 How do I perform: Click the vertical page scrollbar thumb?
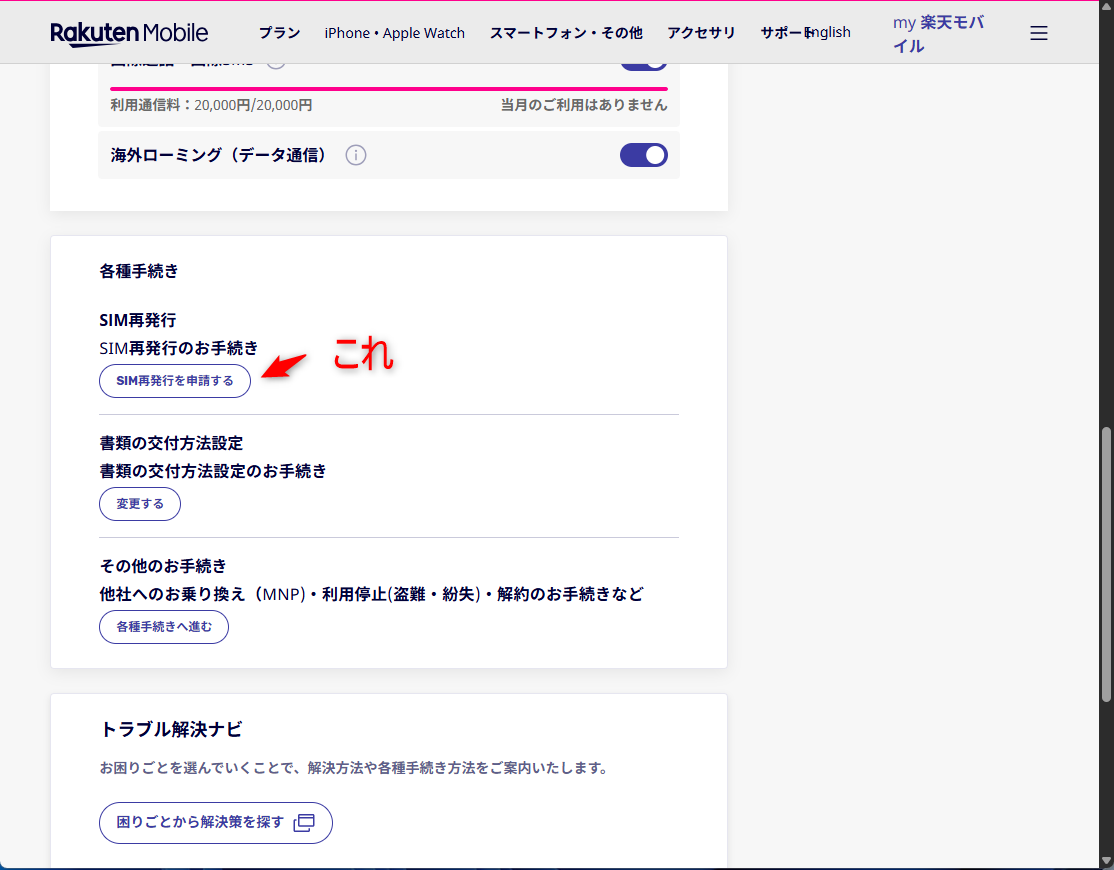coord(1105,565)
